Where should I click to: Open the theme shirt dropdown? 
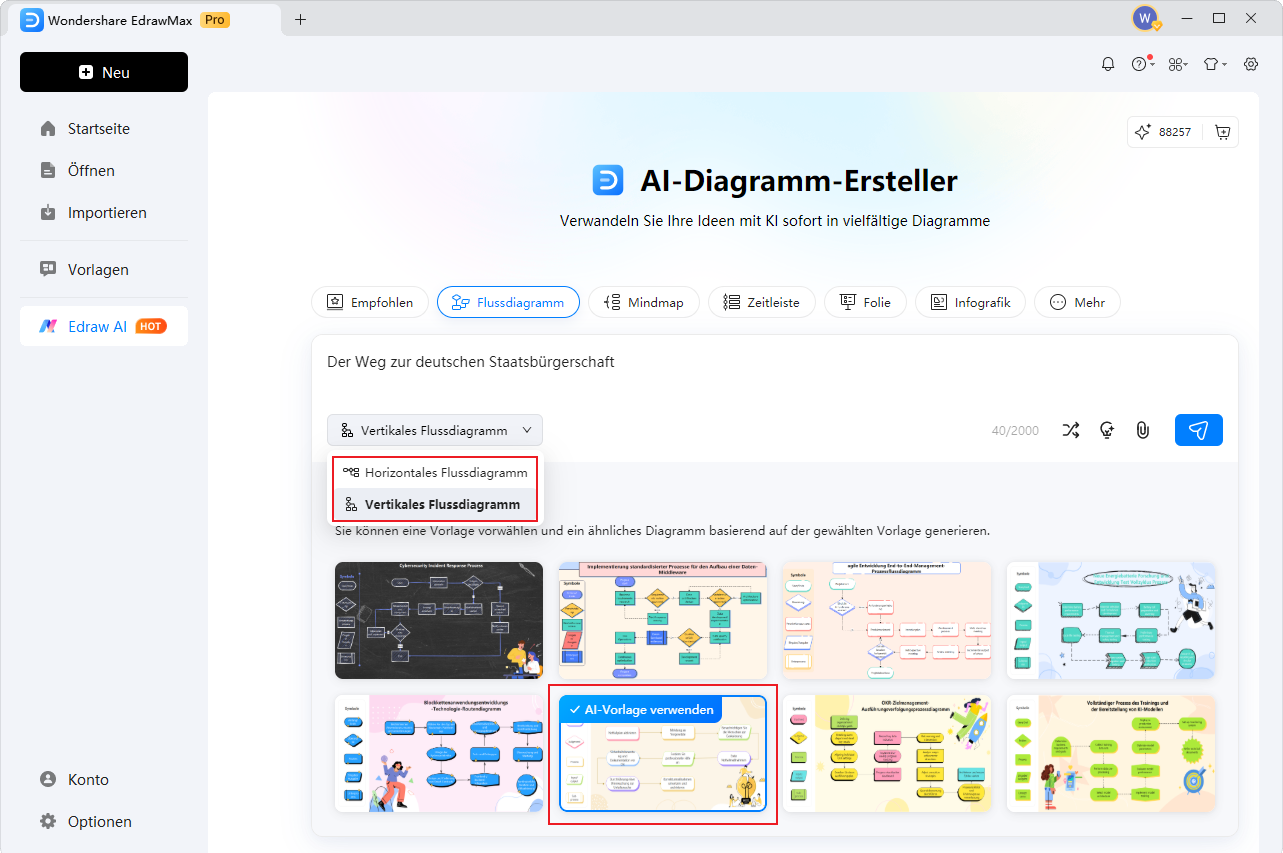pos(1214,63)
